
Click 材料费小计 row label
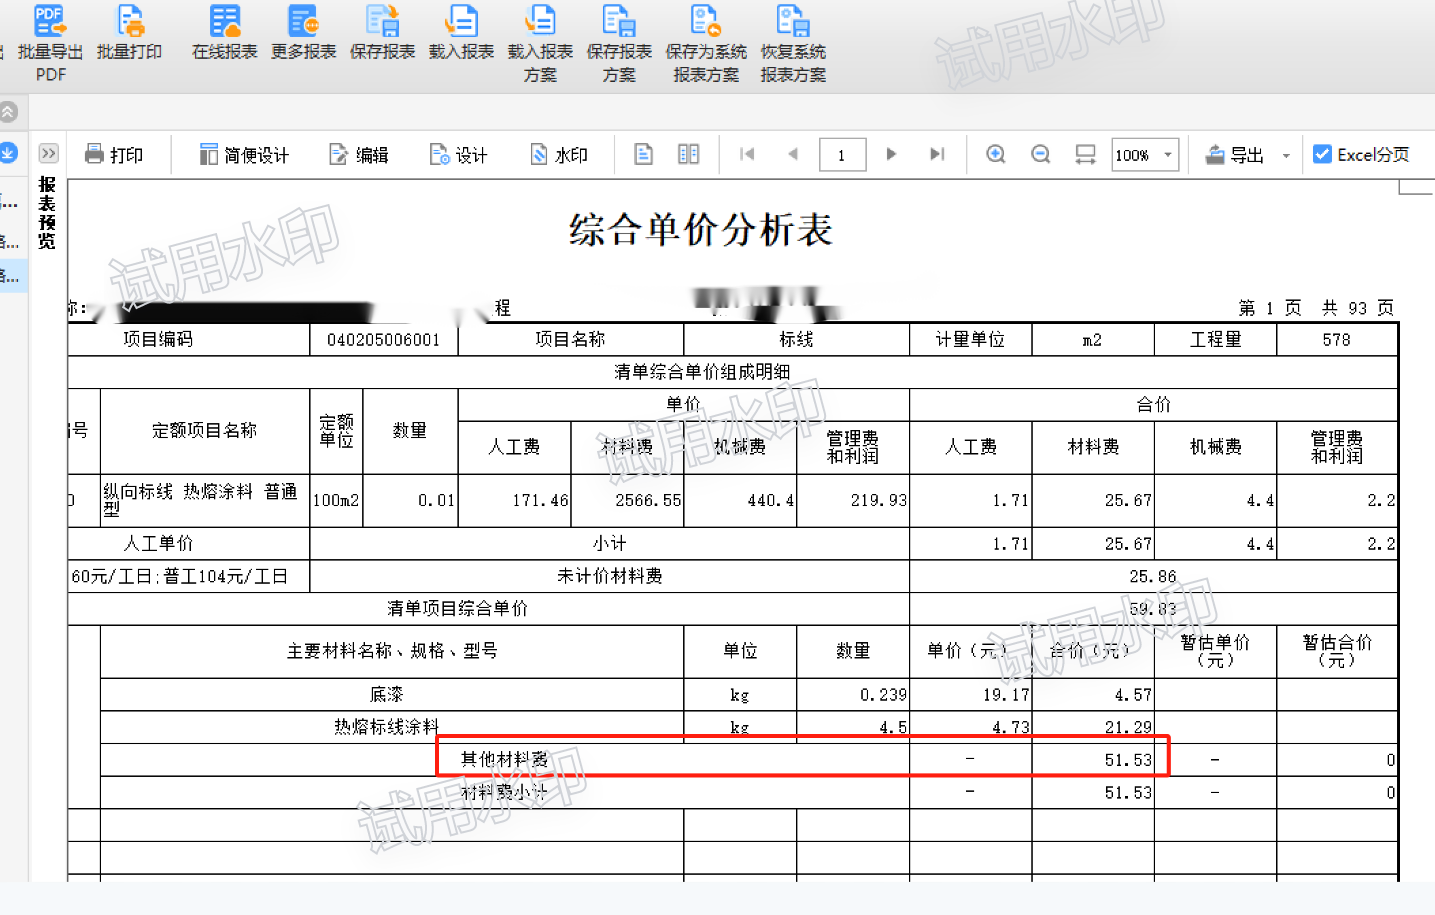click(504, 792)
